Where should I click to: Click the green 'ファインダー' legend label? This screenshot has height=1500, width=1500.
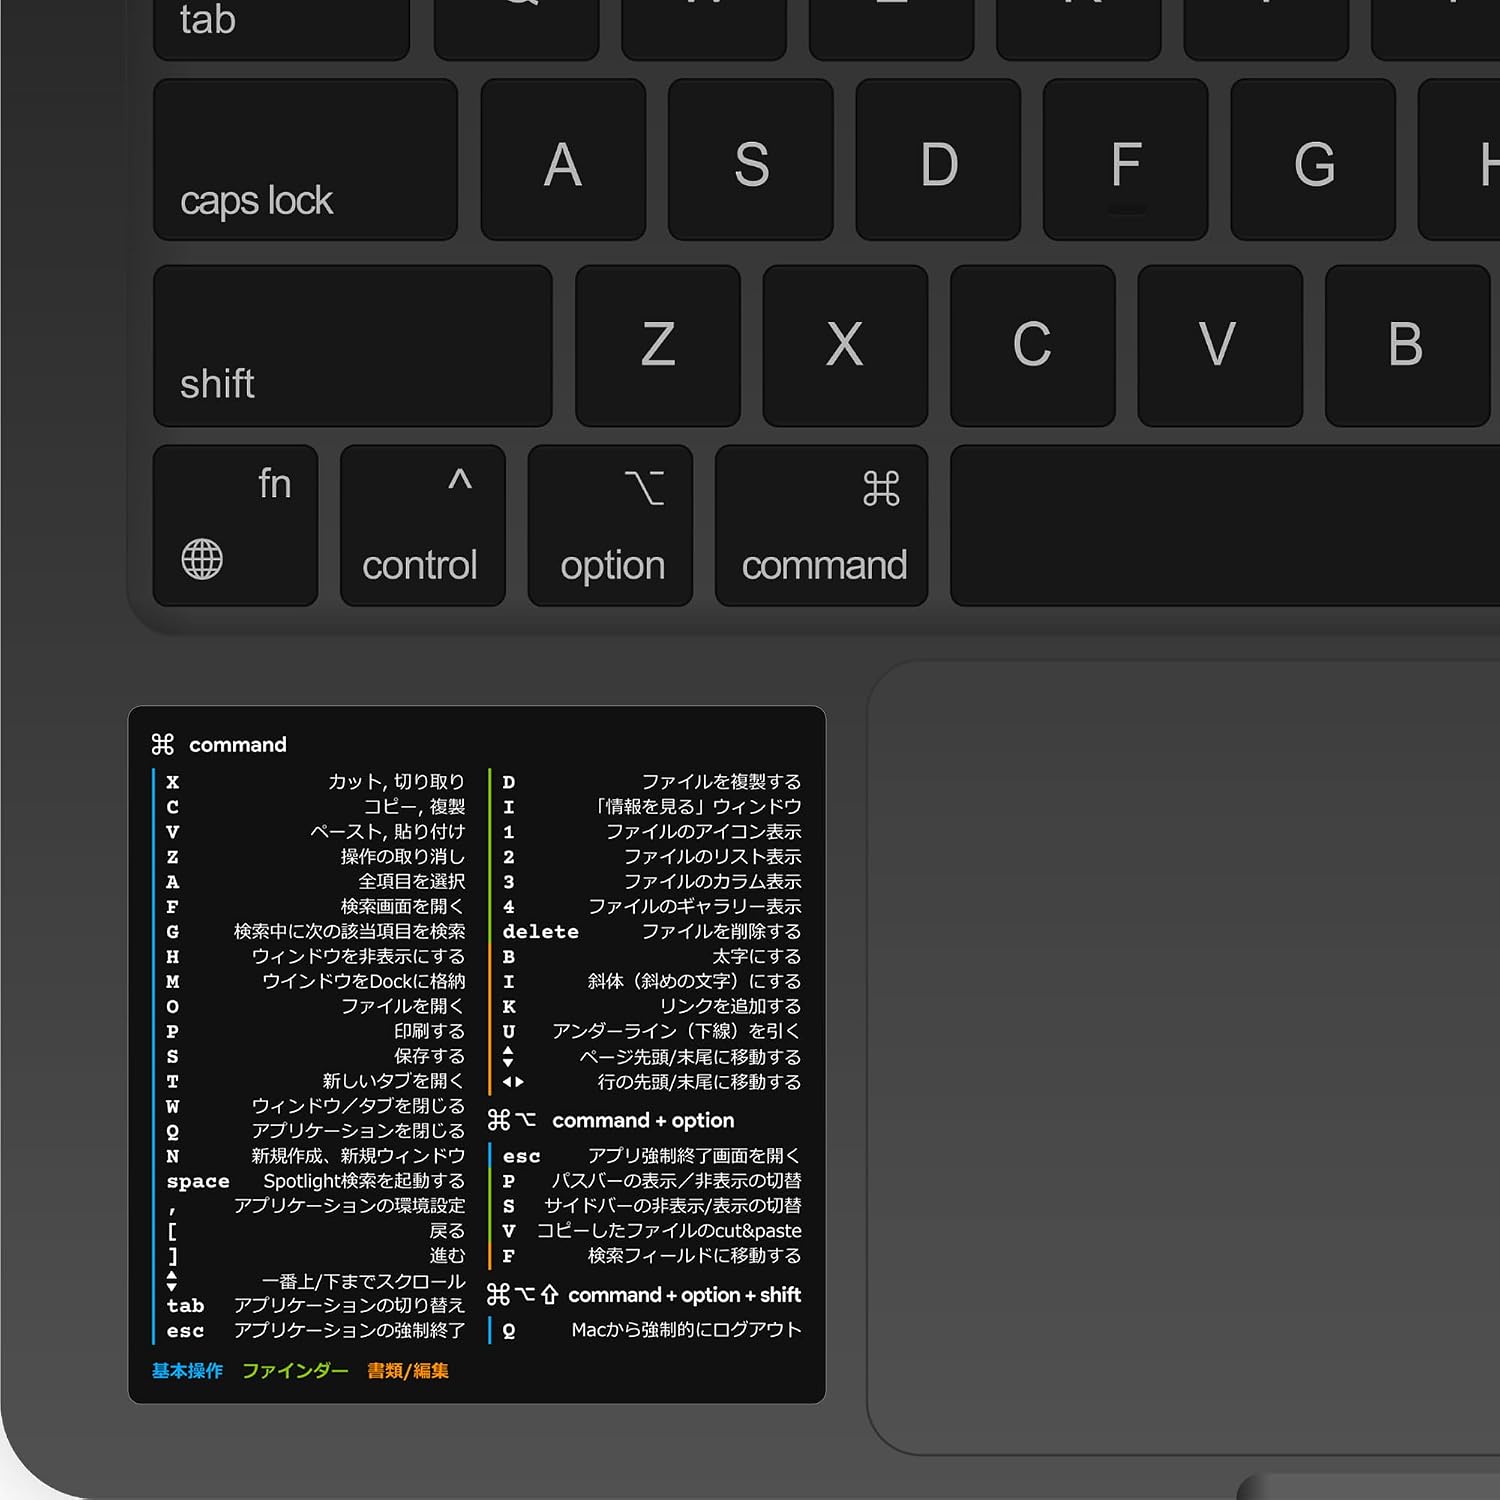295,1371
